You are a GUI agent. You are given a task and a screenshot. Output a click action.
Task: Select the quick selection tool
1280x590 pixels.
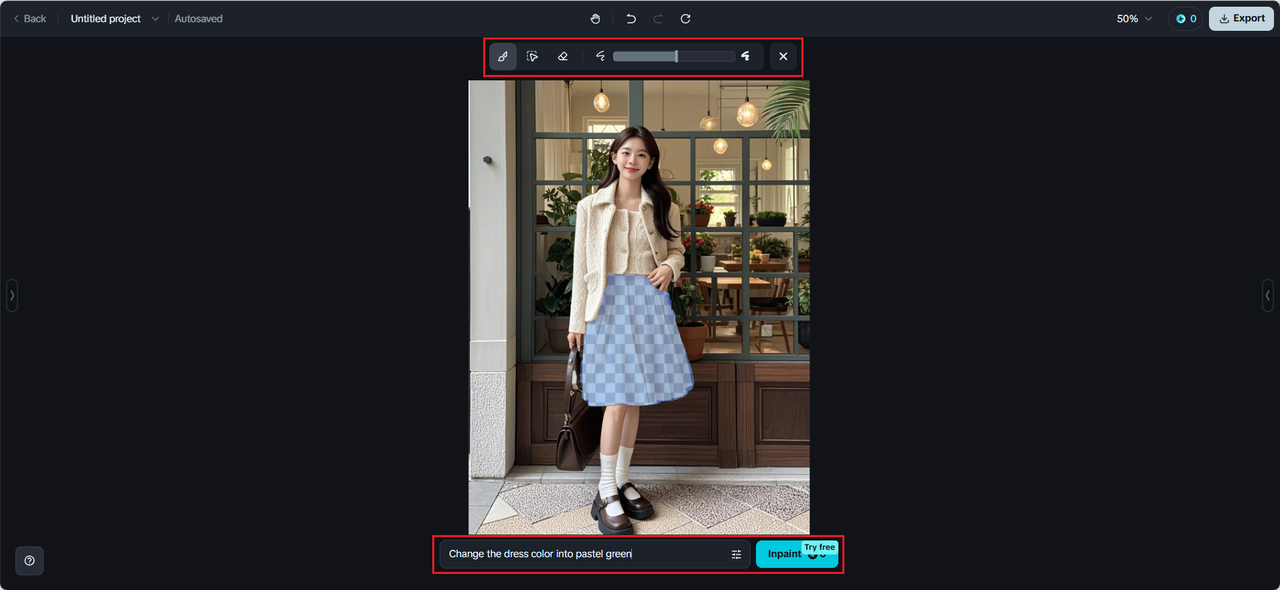[x=533, y=57]
